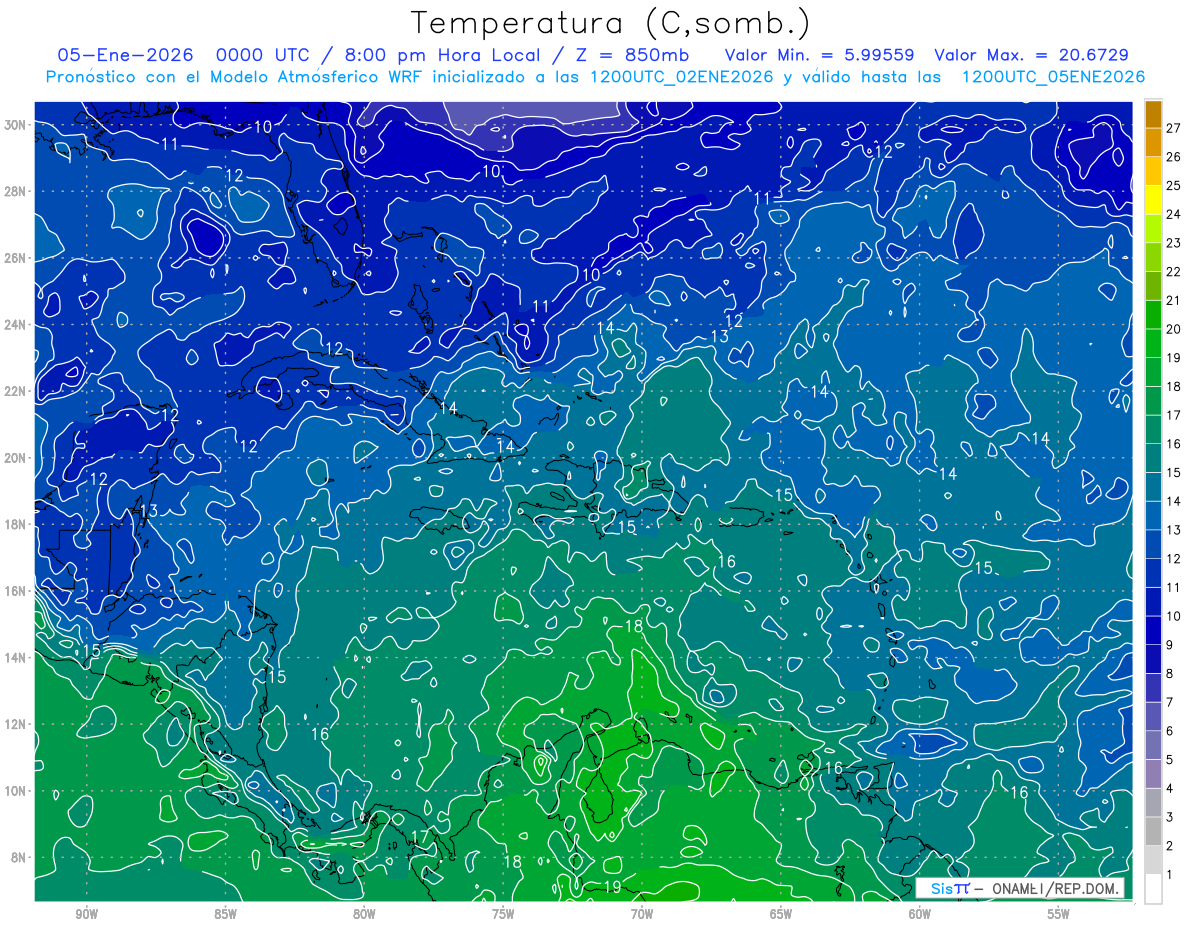Click the 60W longitude axis label
The height and width of the screenshot is (927, 1200).
pyautogui.click(x=920, y=914)
